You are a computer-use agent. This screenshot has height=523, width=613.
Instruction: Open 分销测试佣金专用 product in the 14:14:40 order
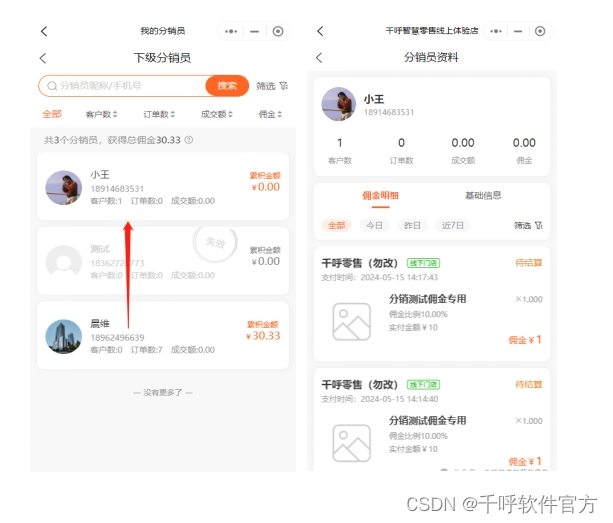(x=427, y=421)
